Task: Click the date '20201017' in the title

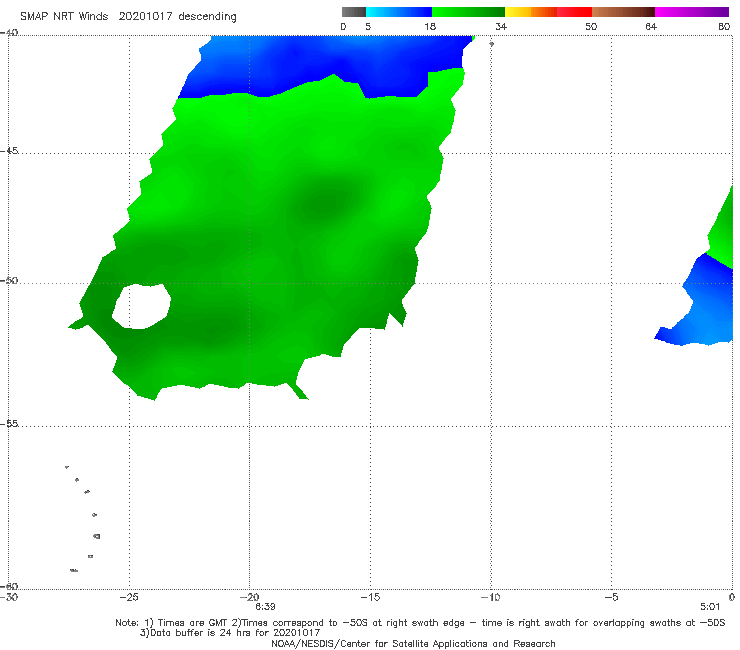Action: pyautogui.click(x=145, y=16)
